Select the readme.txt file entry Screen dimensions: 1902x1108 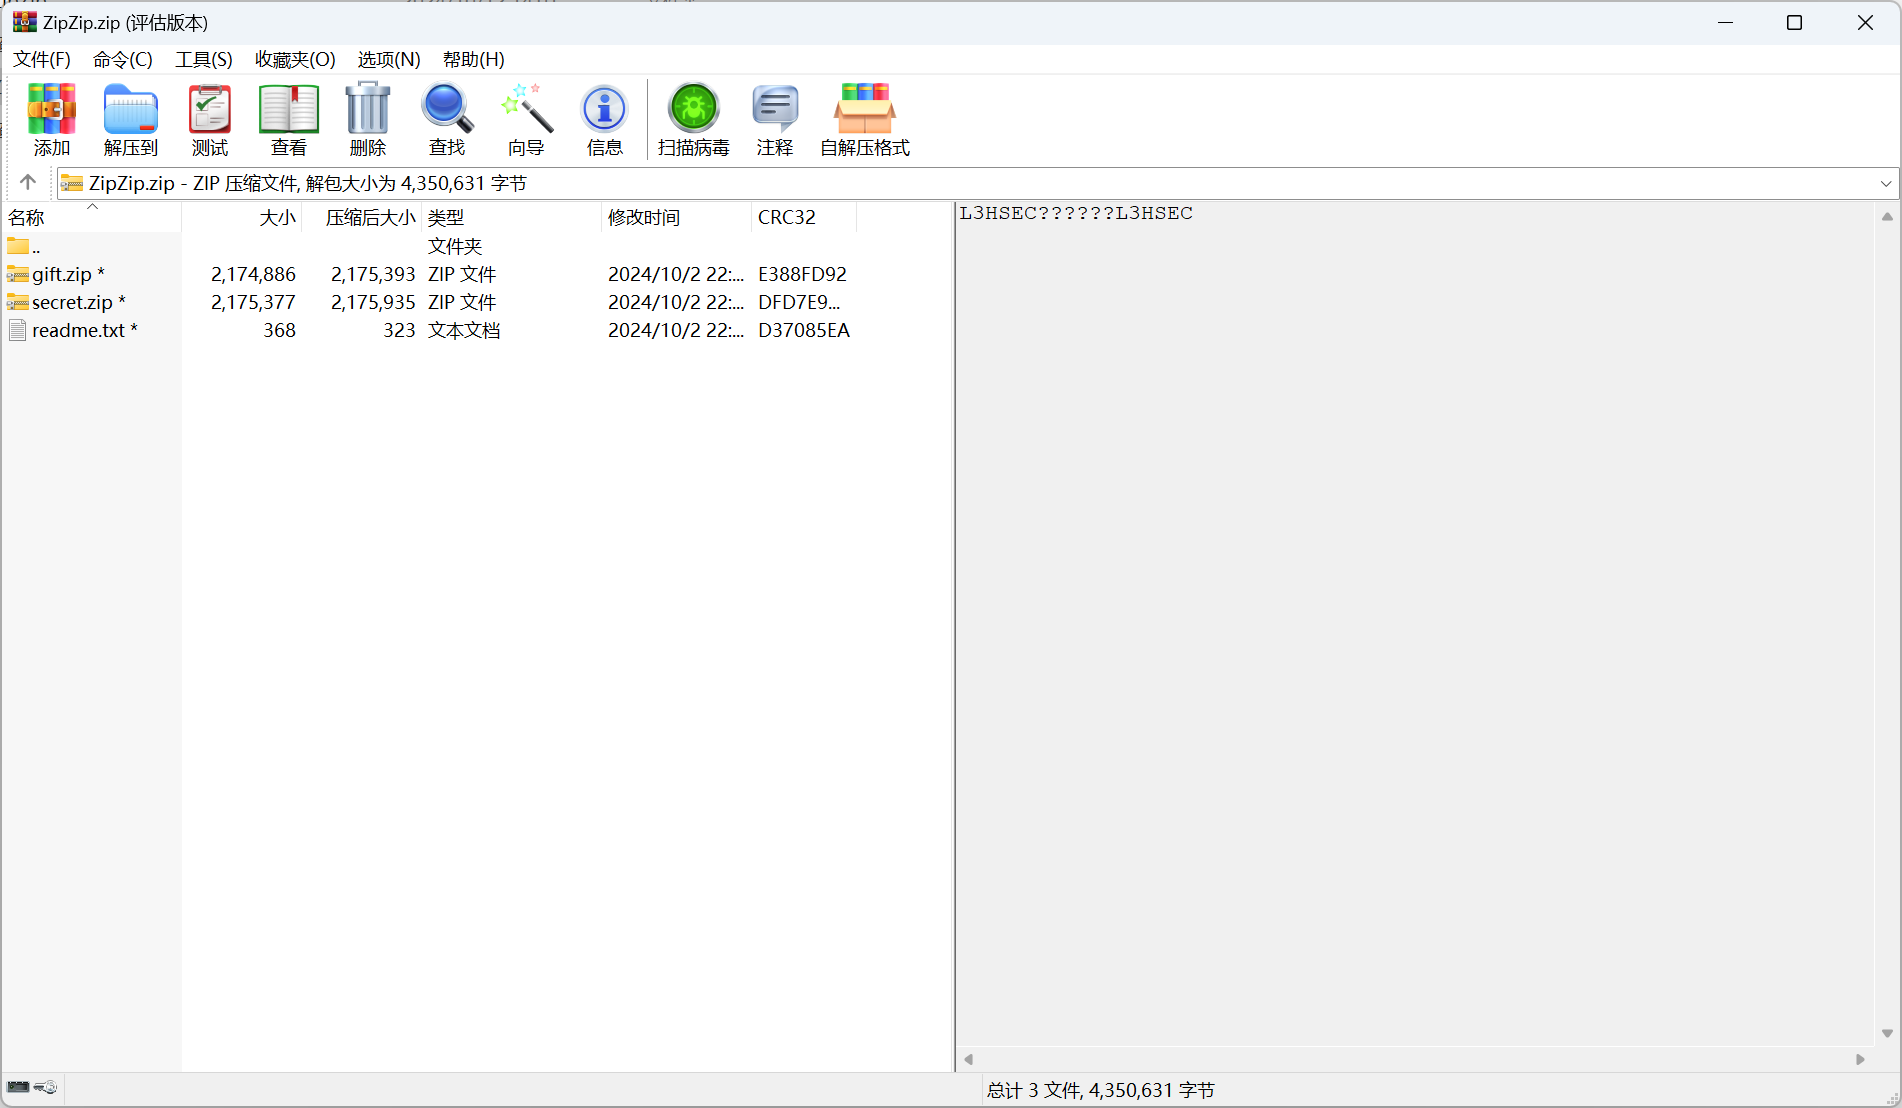78,330
